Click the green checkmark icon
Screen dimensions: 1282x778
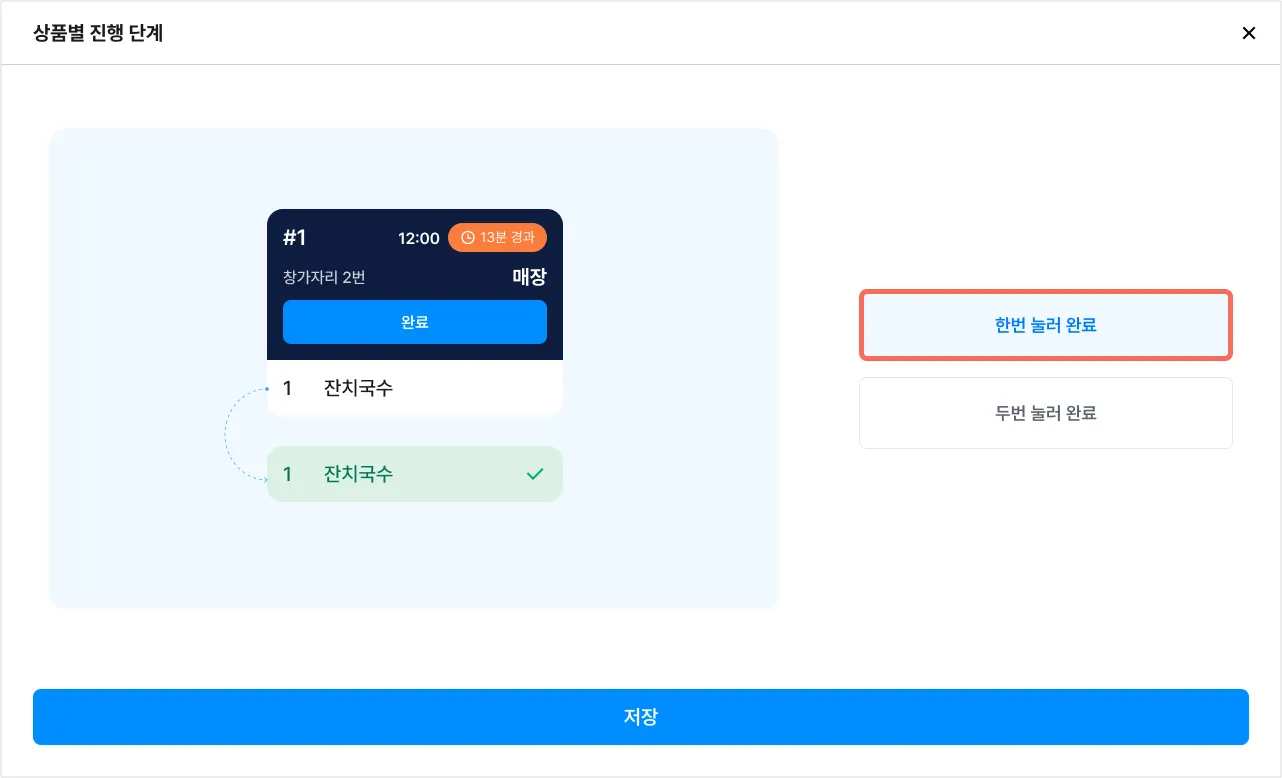(x=535, y=474)
